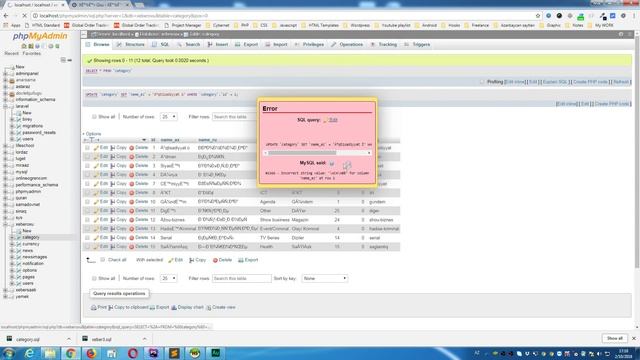
Task: Delete row with id 11
Action: pyautogui.click(x=138, y=211)
